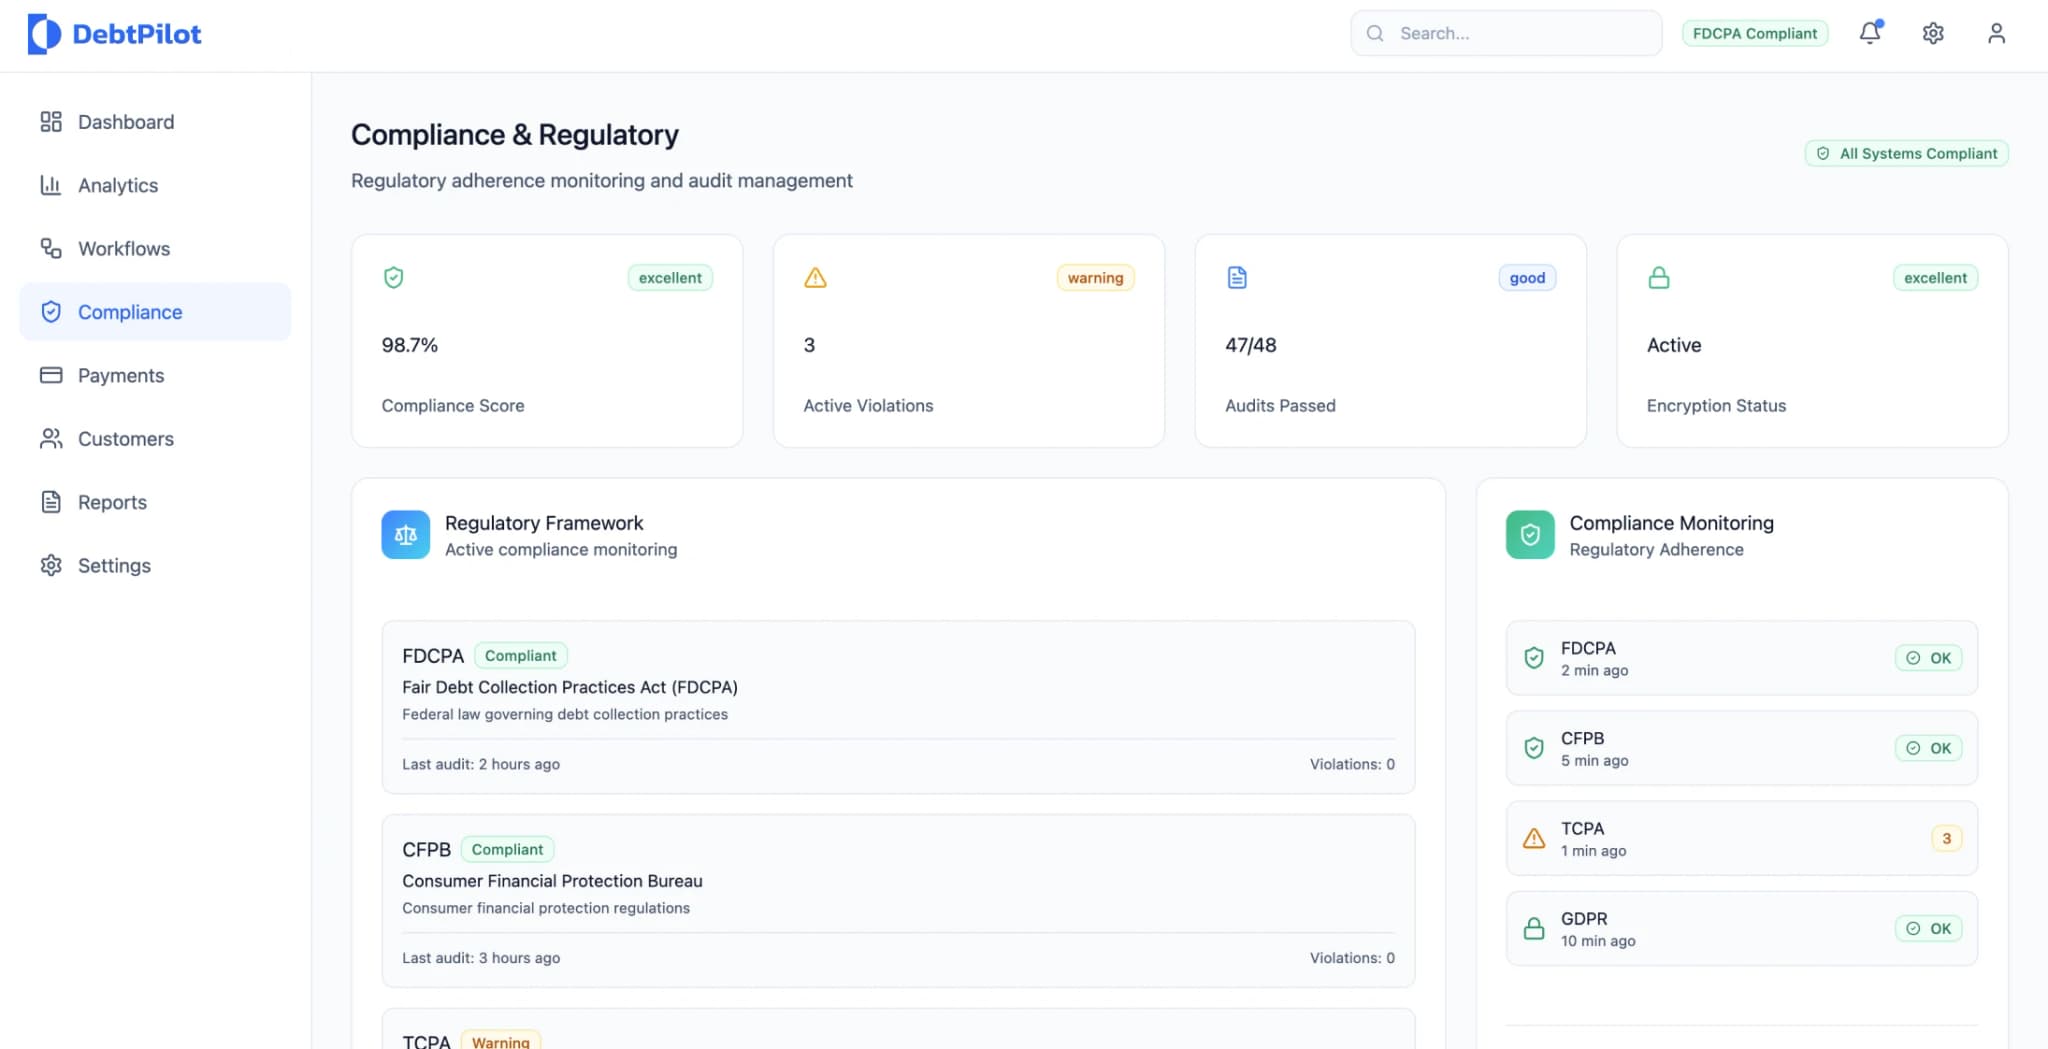Click the TCPA warning icon in monitoring
Viewport: 2048px width, 1049px height.
(x=1533, y=839)
